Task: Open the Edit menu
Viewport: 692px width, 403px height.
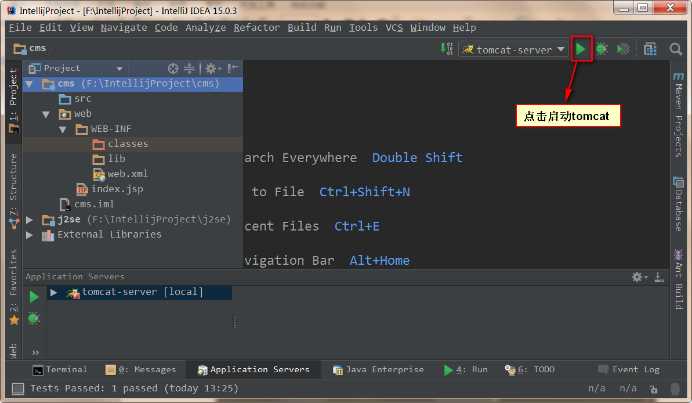Action: pos(51,27)
